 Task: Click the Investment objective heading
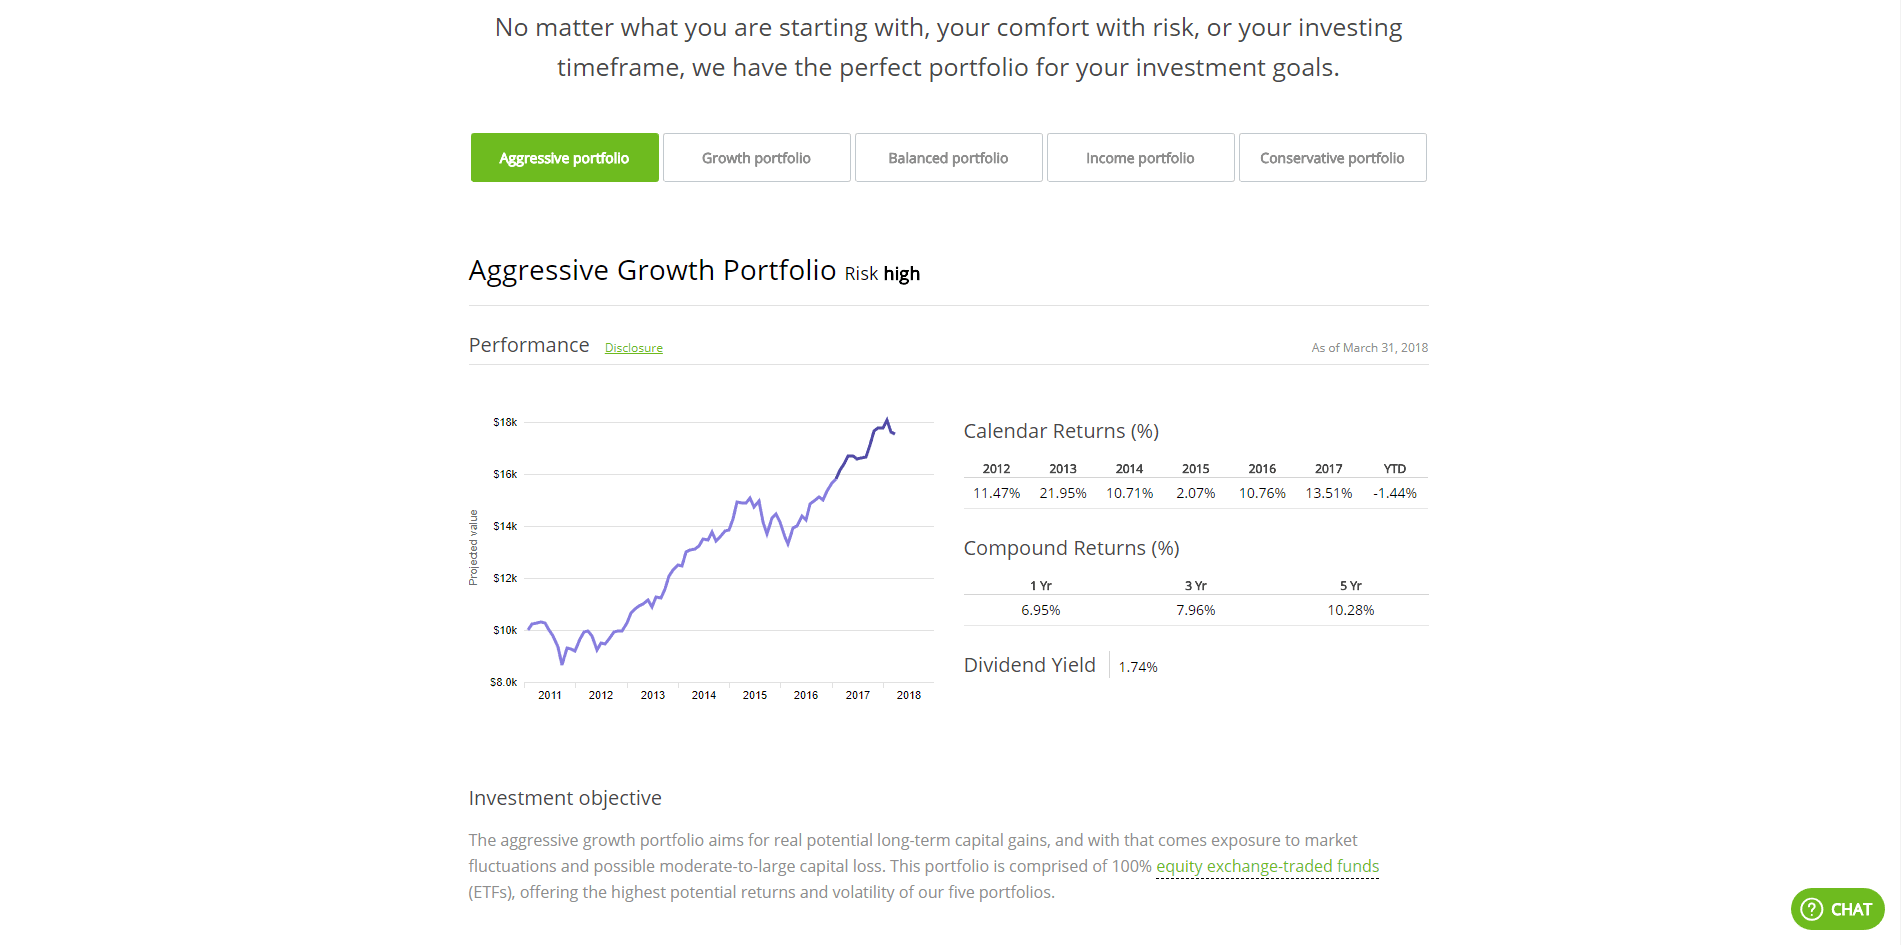click(565, 798)
